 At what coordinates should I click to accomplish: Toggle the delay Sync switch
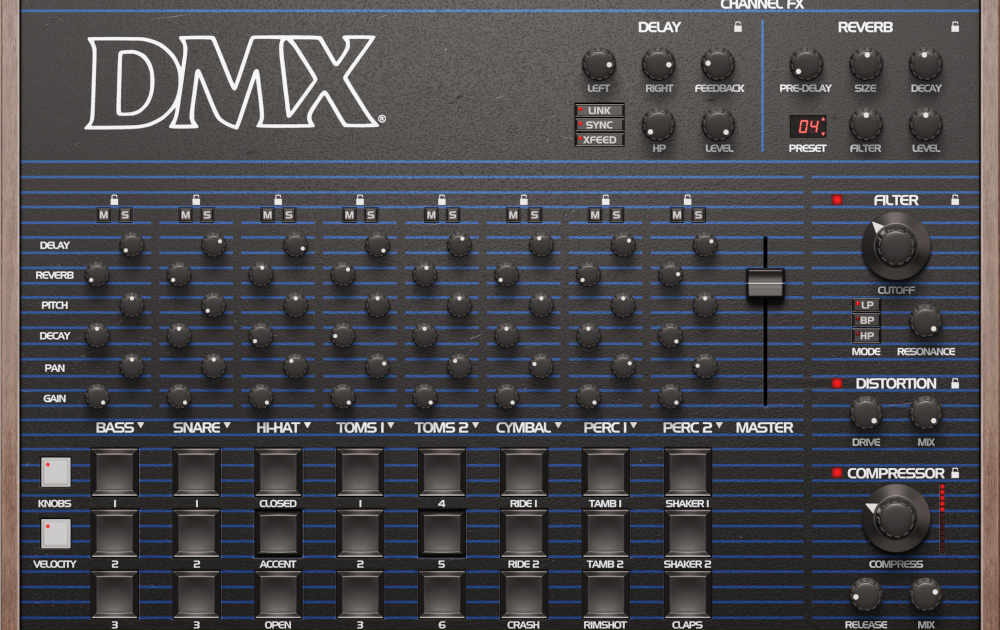599,125
